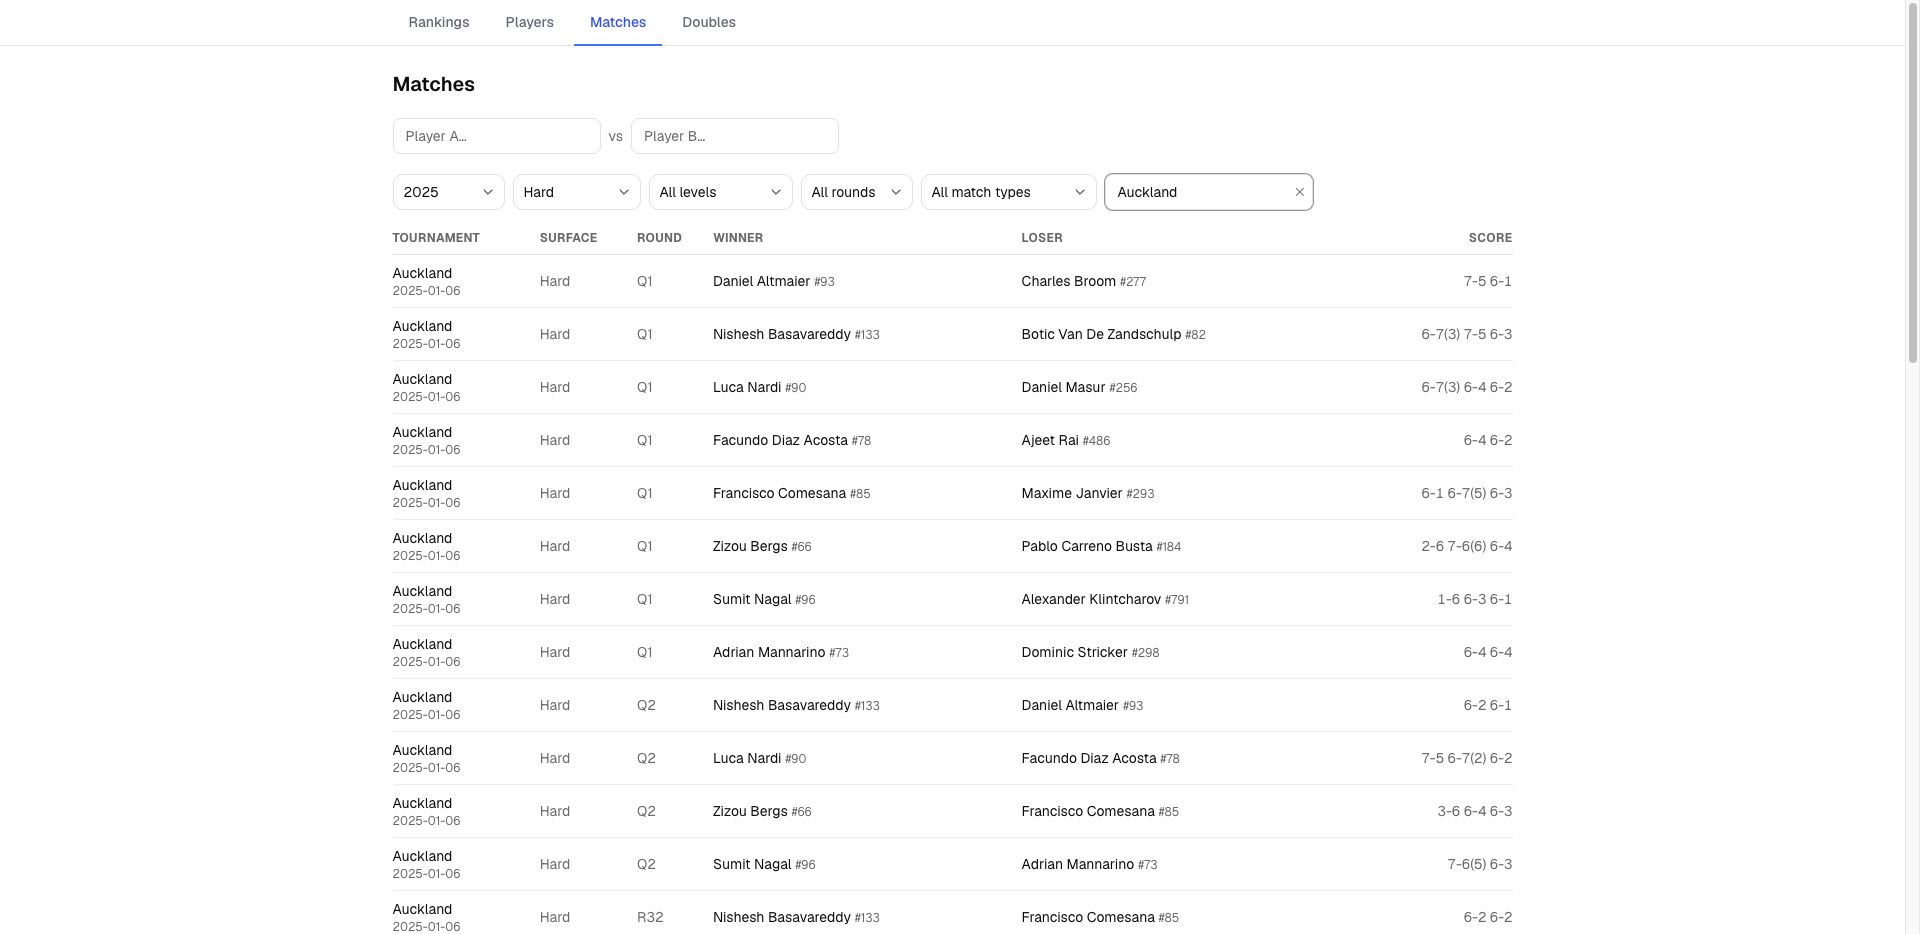Focus the Player A input field
The width and height of the screenshot is (1920, 934).
pyautogui.click(x=496, y=136)
